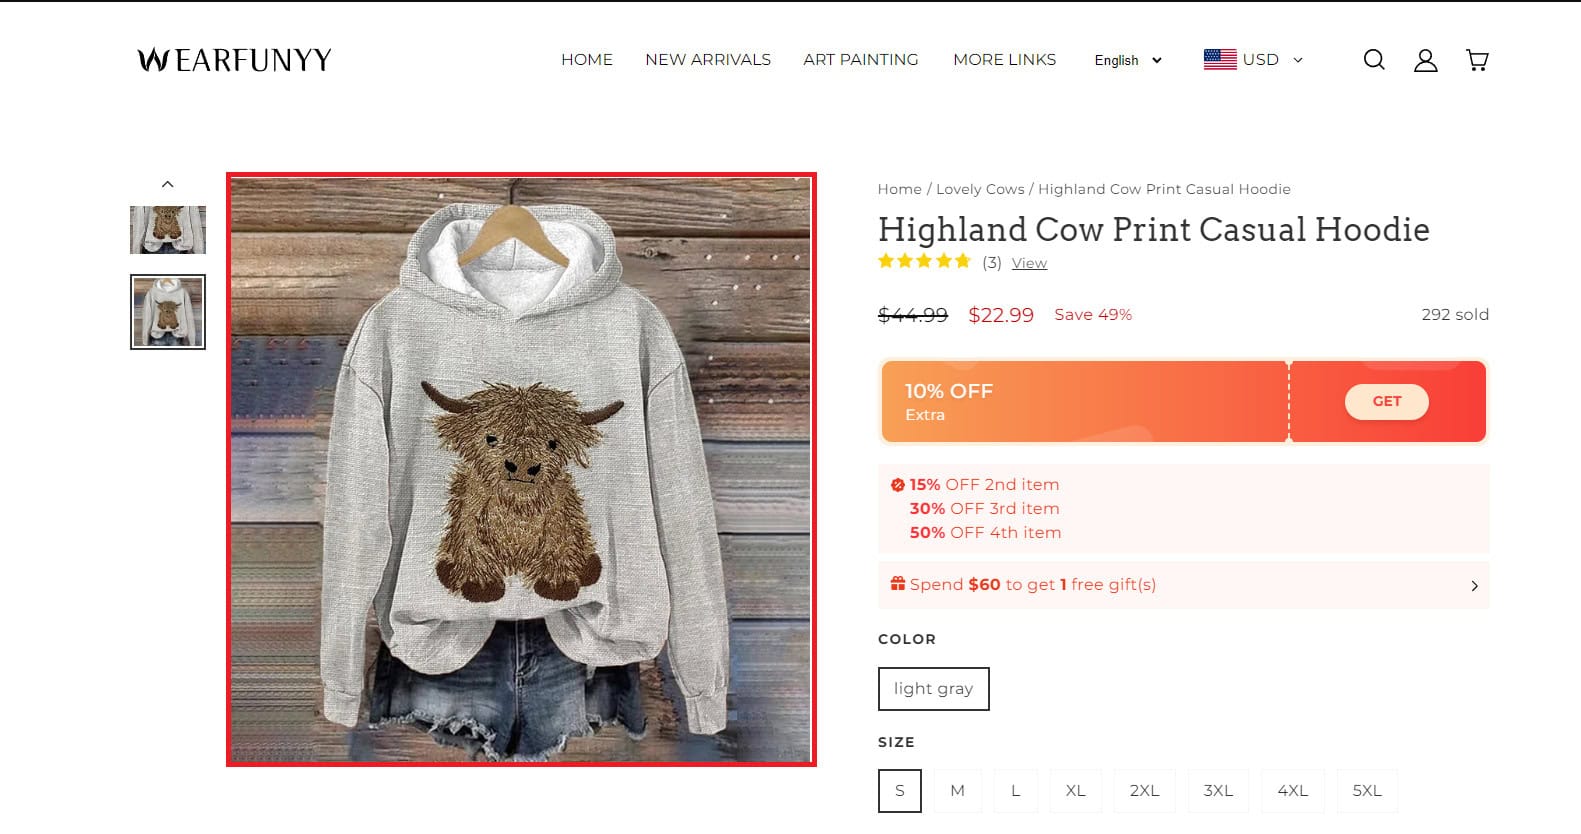Expand the English language dropdown
Viewport: 1581px width, 834px height.
click(x=1127, y=60)
